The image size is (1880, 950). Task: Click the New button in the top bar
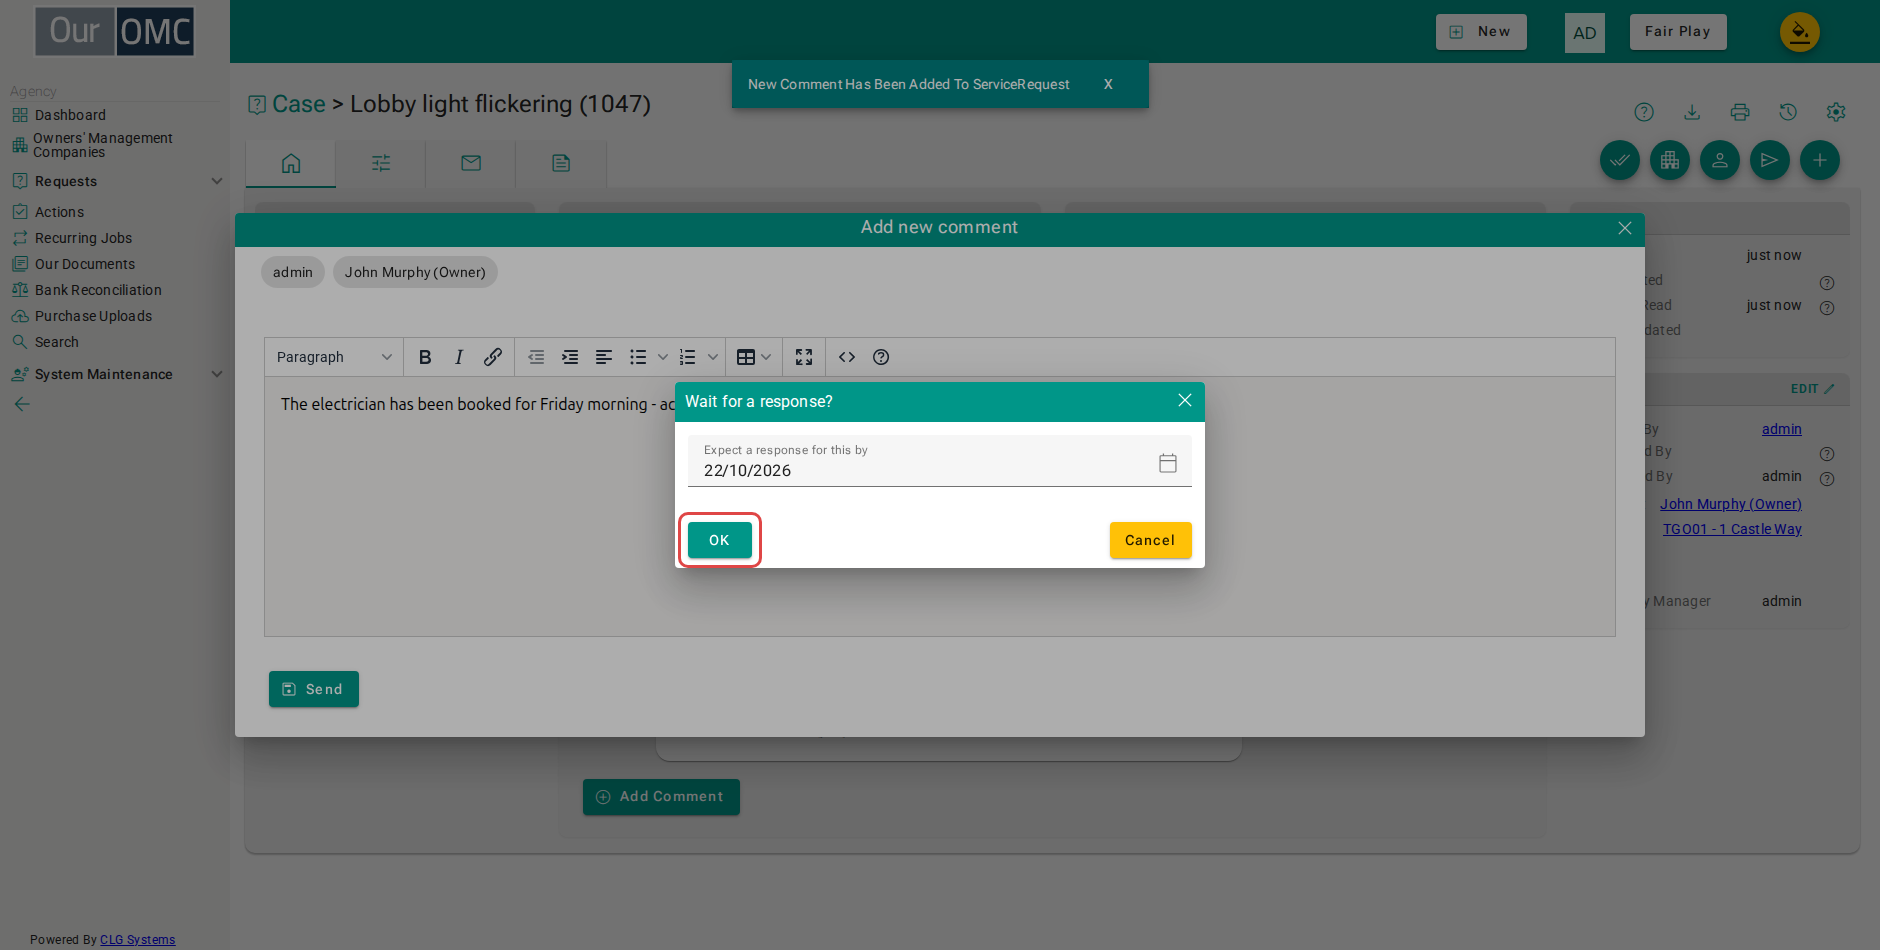[x=1481, y=32]
